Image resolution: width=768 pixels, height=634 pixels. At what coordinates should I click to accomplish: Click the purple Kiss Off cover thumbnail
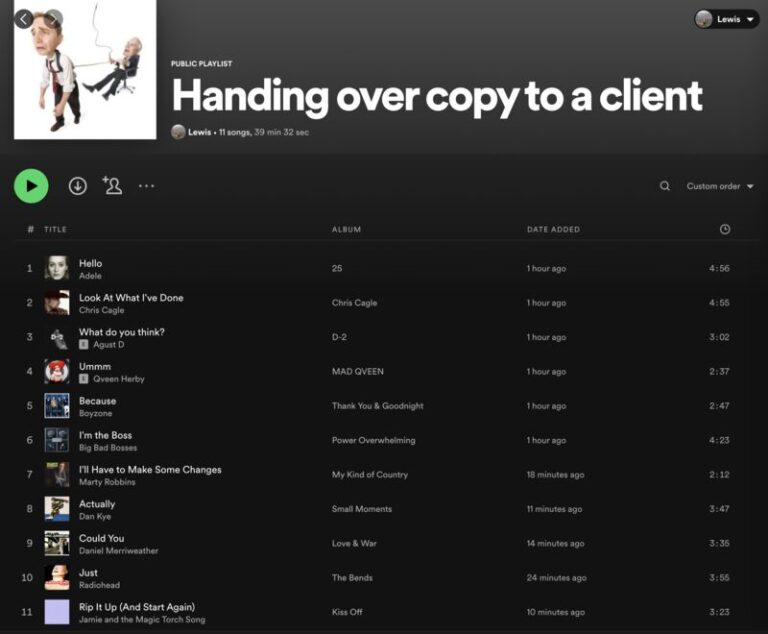click(x=57, y=612)
